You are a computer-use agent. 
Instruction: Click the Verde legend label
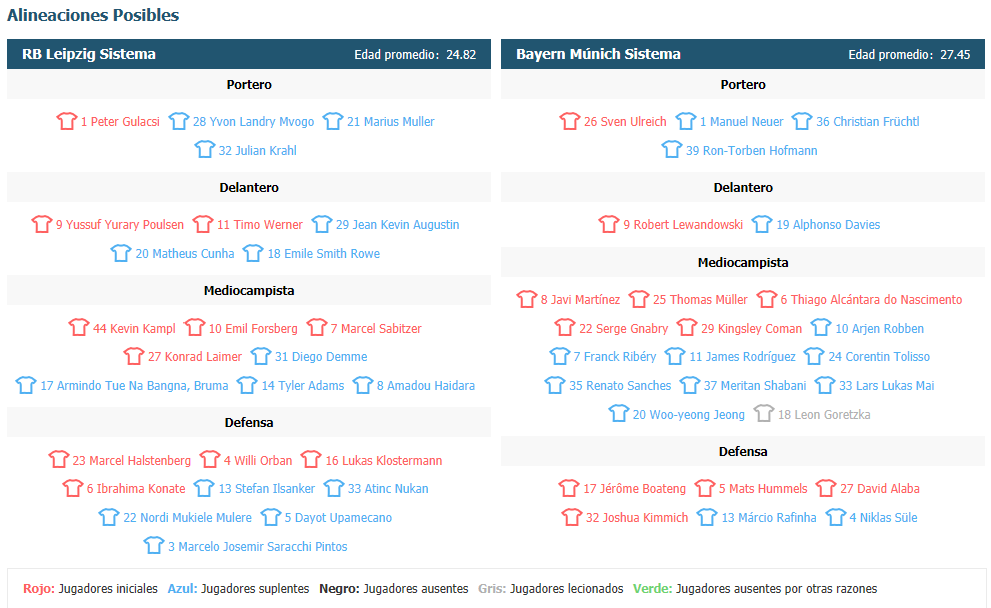point(653,588)
